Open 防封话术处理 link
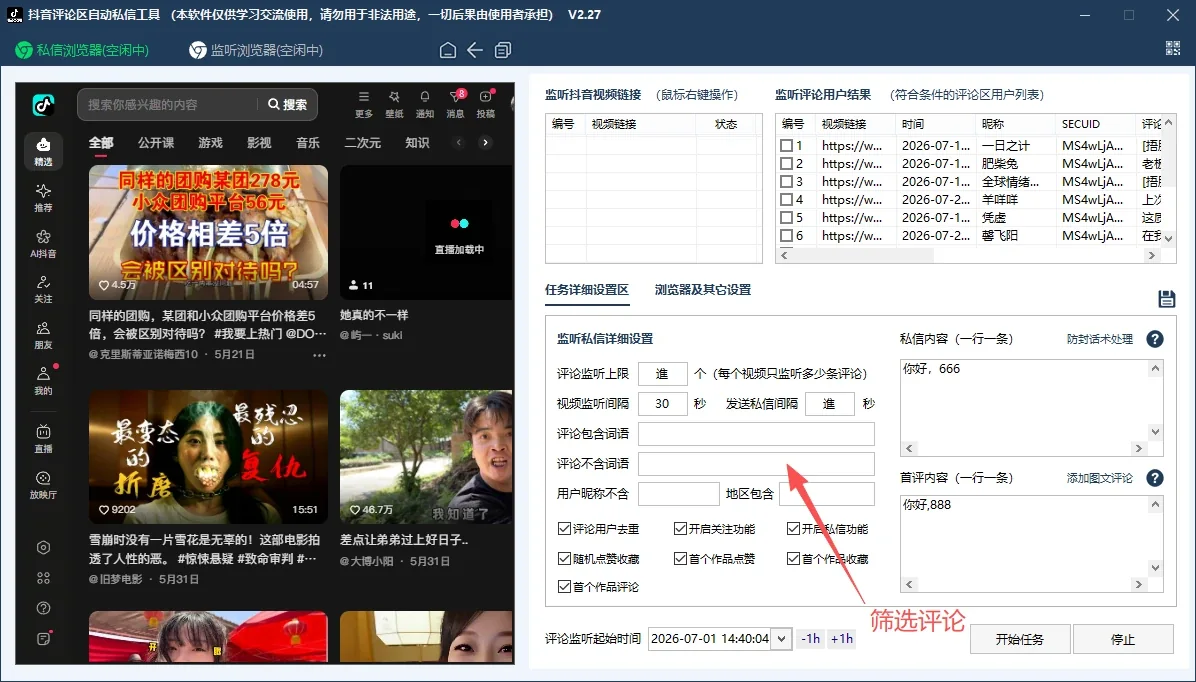The height and width of the screenshot is (682, 1196). click(1099, 339)
